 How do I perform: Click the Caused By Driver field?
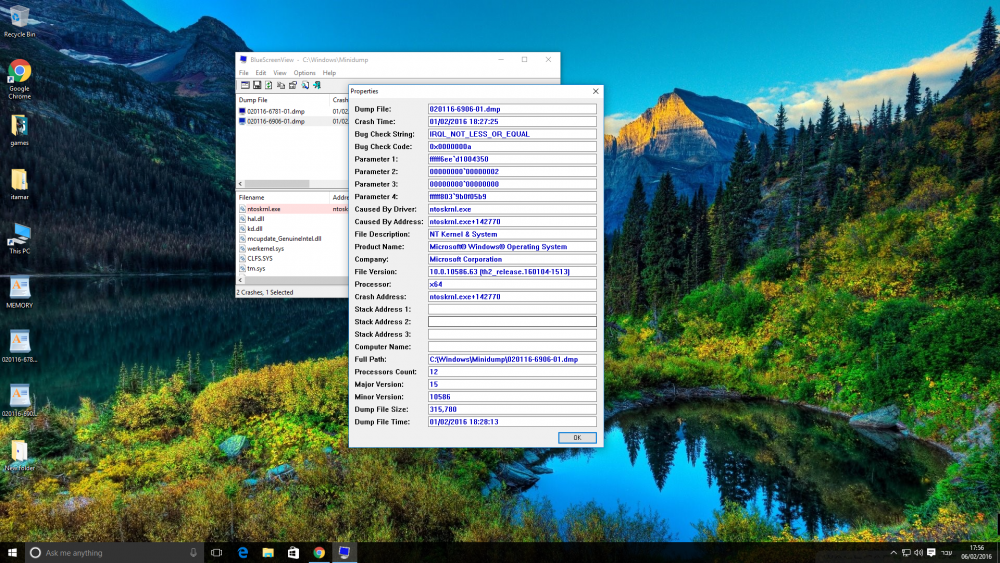[x=512, y=208]
